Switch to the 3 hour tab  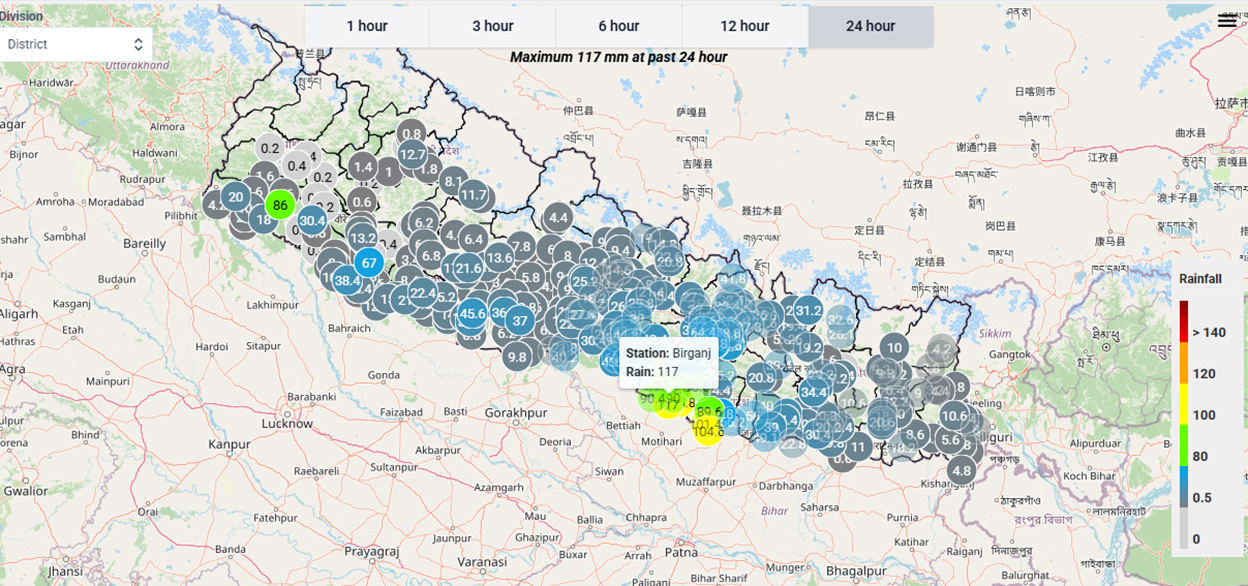pos(493,26)
